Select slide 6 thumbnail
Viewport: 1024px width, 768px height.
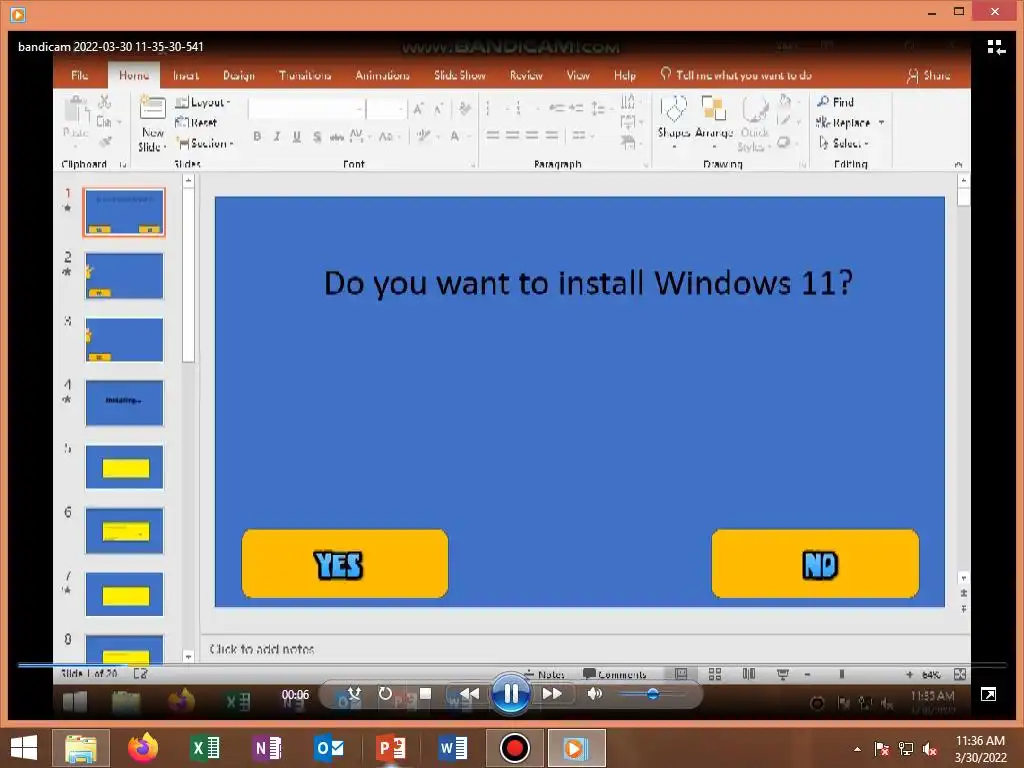[x=124, y=531]
